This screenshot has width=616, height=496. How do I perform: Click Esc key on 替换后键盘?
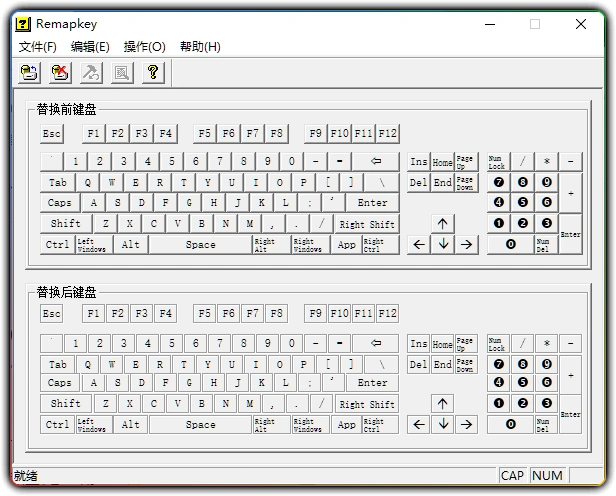pos(51,314)
